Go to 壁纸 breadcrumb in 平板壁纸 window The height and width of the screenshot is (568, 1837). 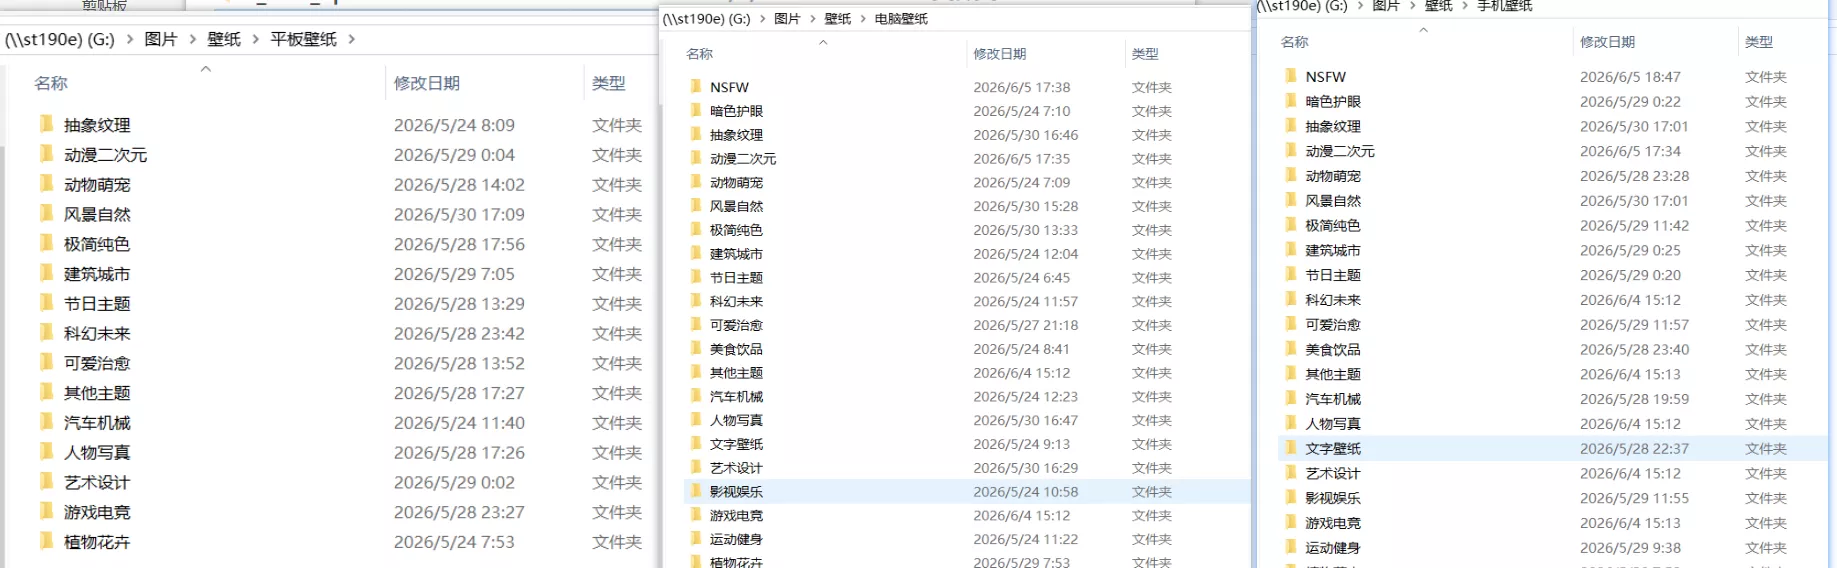(224, 39)
